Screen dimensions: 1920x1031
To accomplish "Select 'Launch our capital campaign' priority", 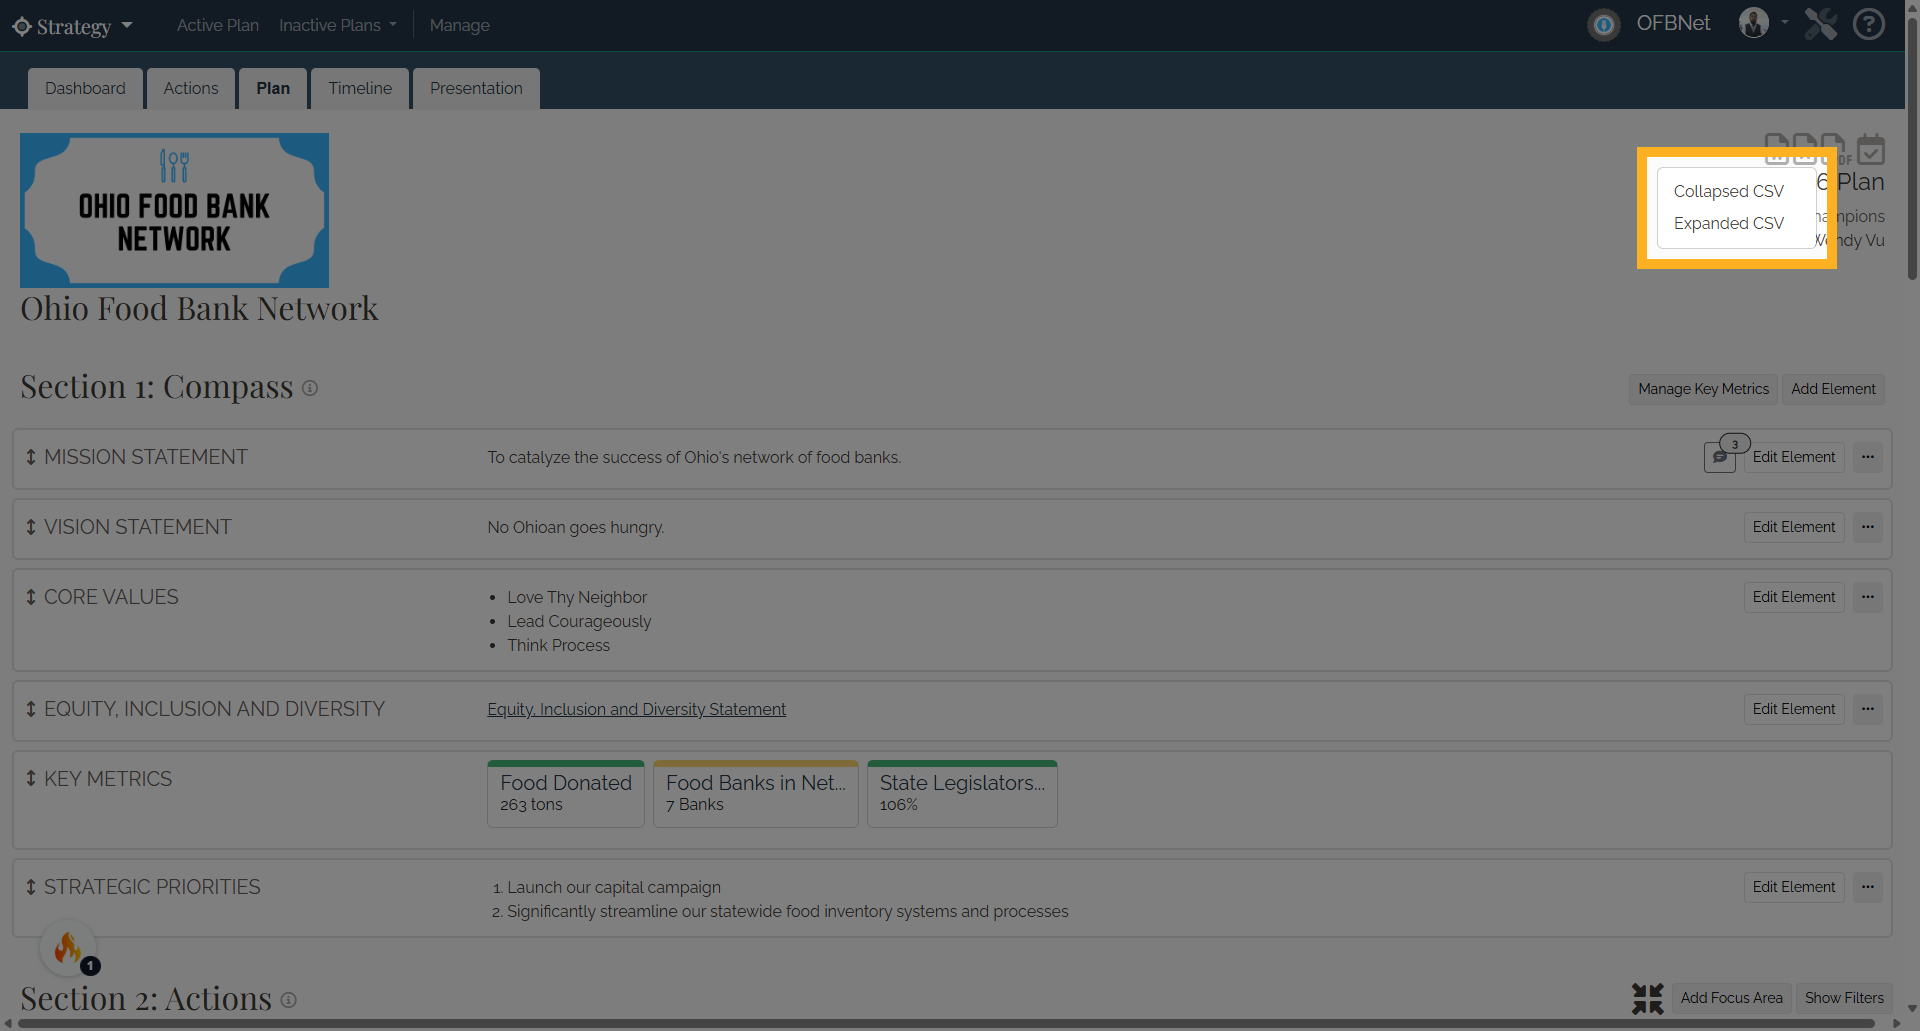I will 614,887.
